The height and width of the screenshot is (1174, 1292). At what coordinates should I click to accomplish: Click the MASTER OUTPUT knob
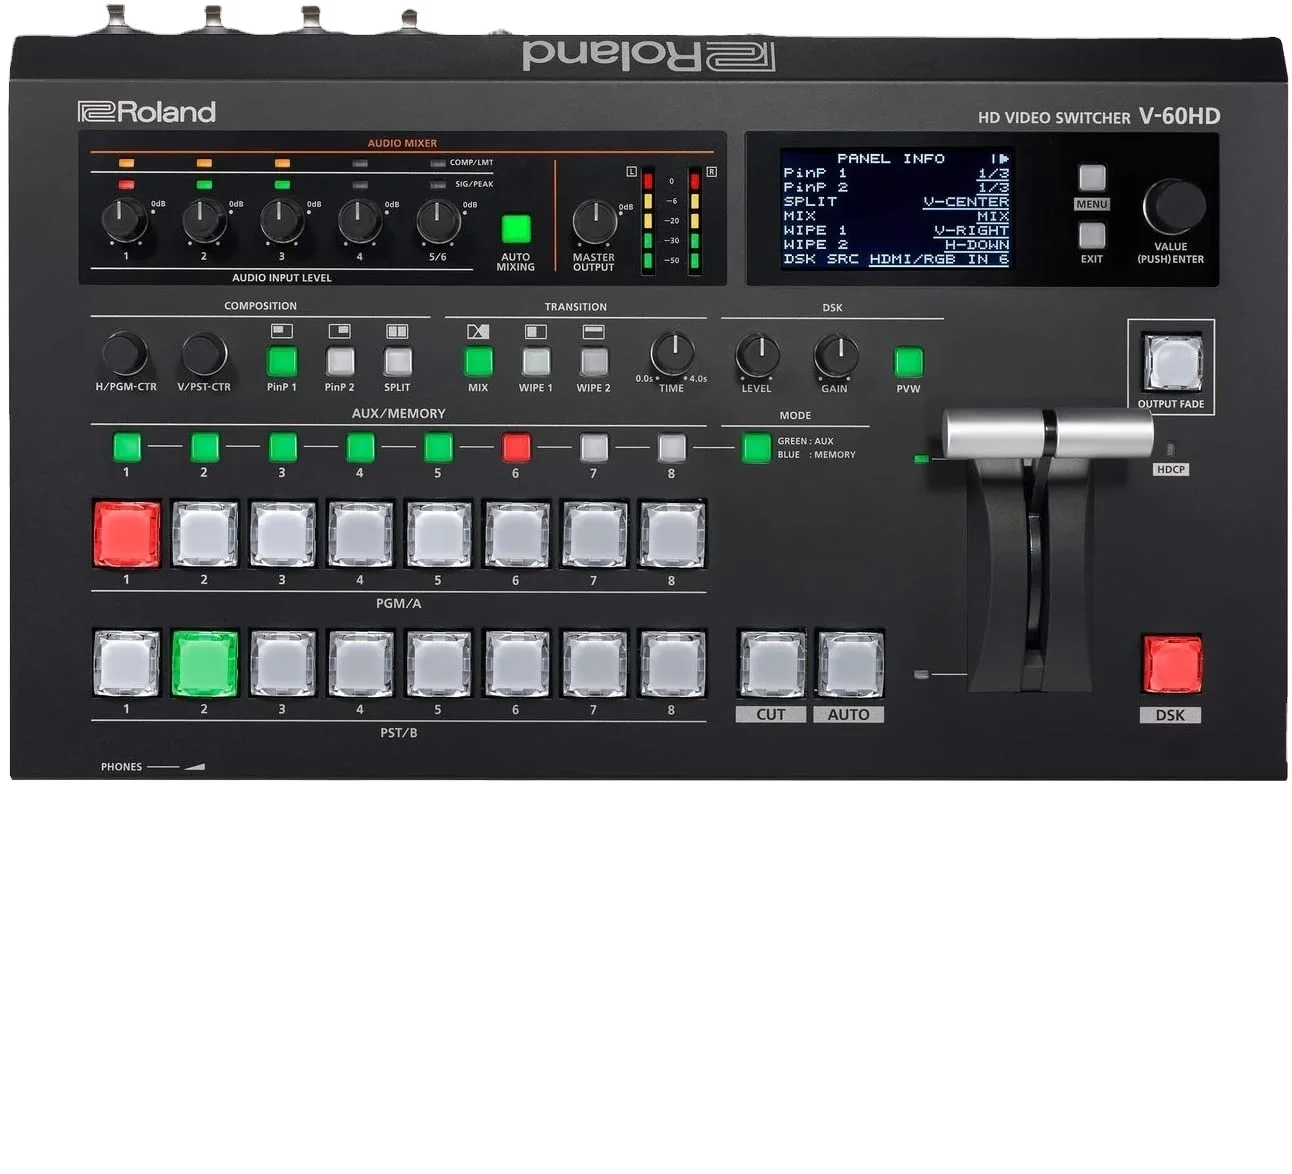(x=594, y=221)
